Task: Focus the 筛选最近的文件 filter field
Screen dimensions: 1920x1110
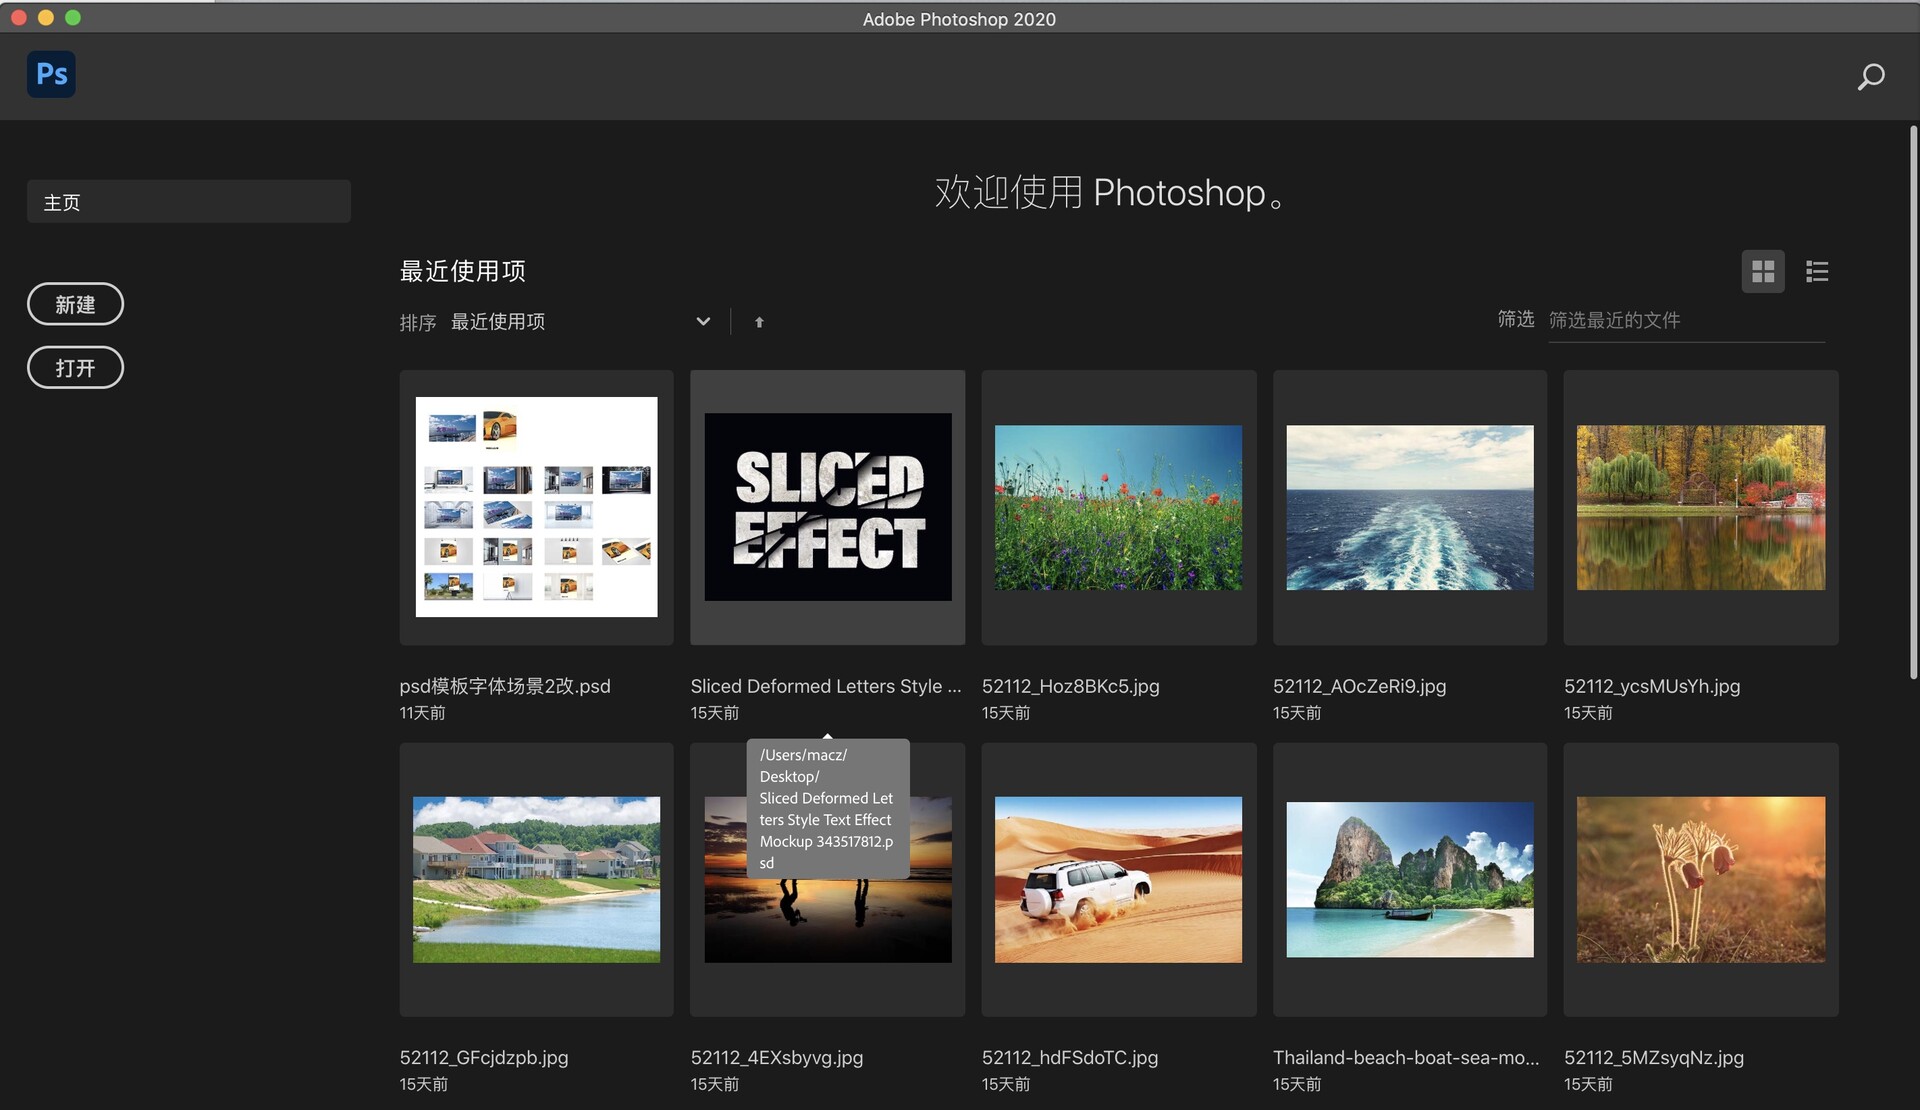Action: (x=1686, y=321)
